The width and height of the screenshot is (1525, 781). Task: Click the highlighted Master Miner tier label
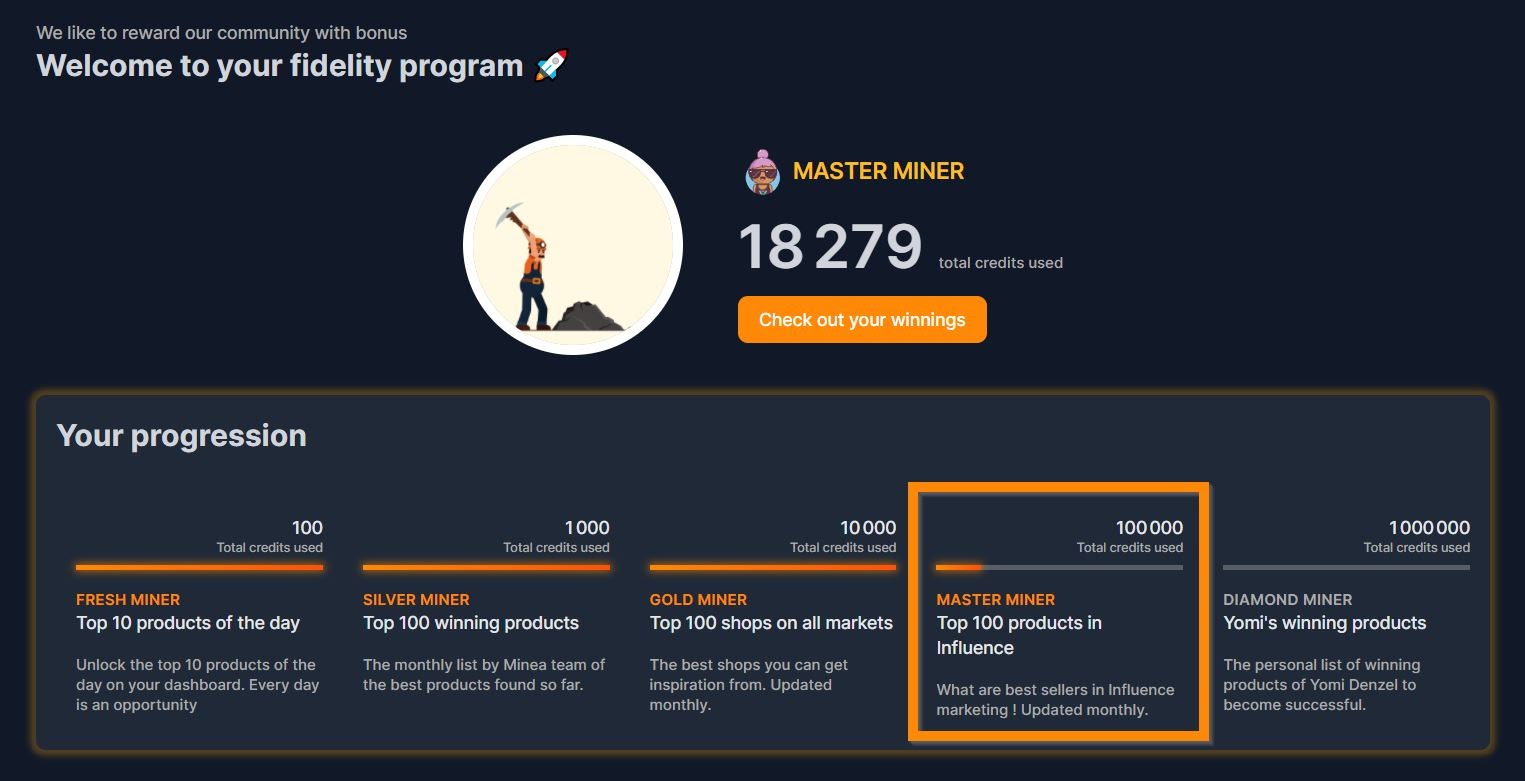[996, 600]
